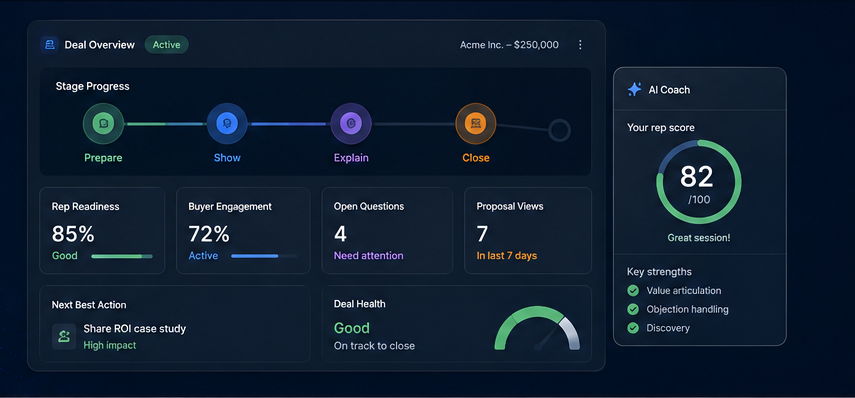This screenshot has height=398, width=855.
Task: Click the Value articulation green checkmark
Action: pyautogui.click(x=633, y=291)
